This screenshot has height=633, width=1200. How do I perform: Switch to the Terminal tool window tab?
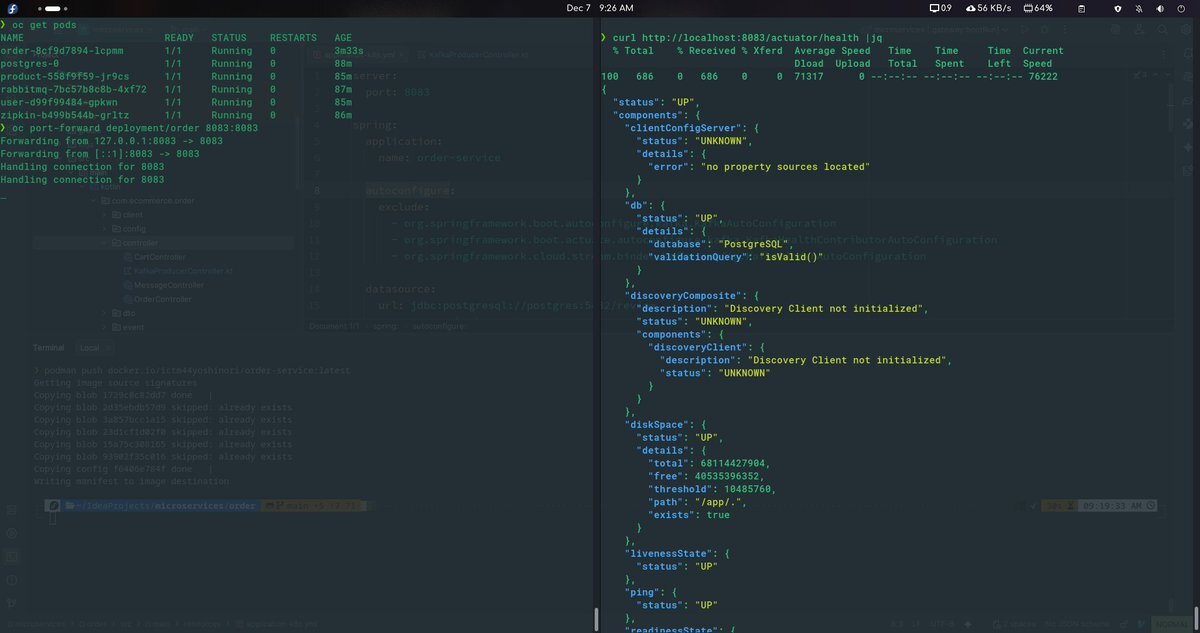[48, 348]
